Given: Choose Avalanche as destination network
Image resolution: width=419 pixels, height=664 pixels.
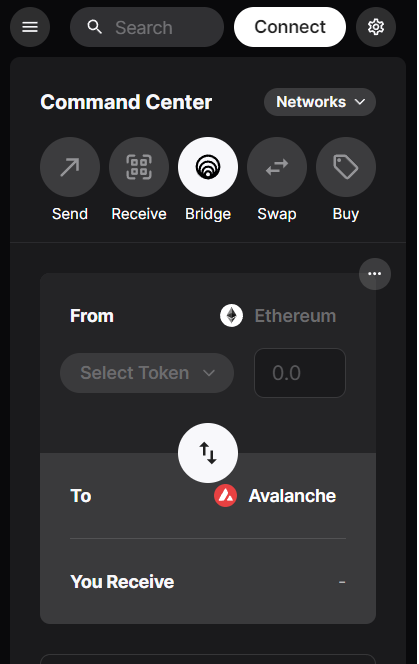Looking at the screenshot, I should [x=292, y=496].
